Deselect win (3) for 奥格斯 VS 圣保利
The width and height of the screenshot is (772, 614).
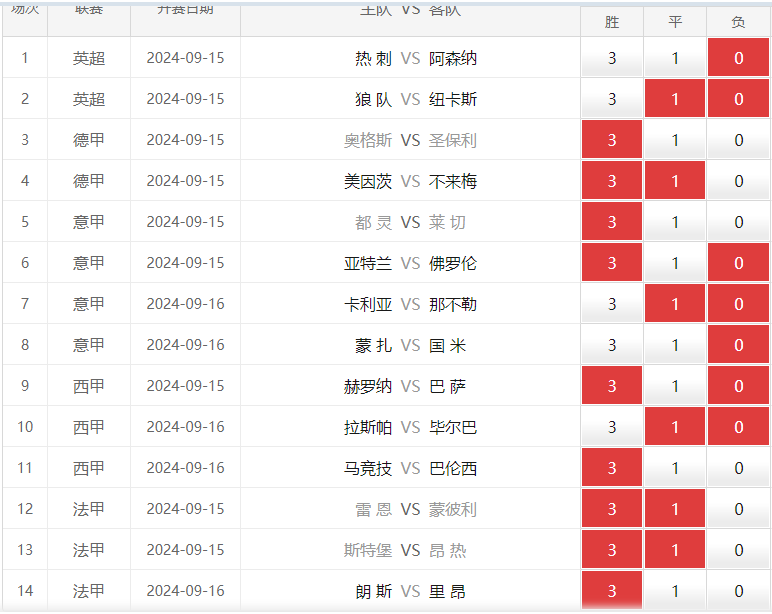click(x=612, y=140)
